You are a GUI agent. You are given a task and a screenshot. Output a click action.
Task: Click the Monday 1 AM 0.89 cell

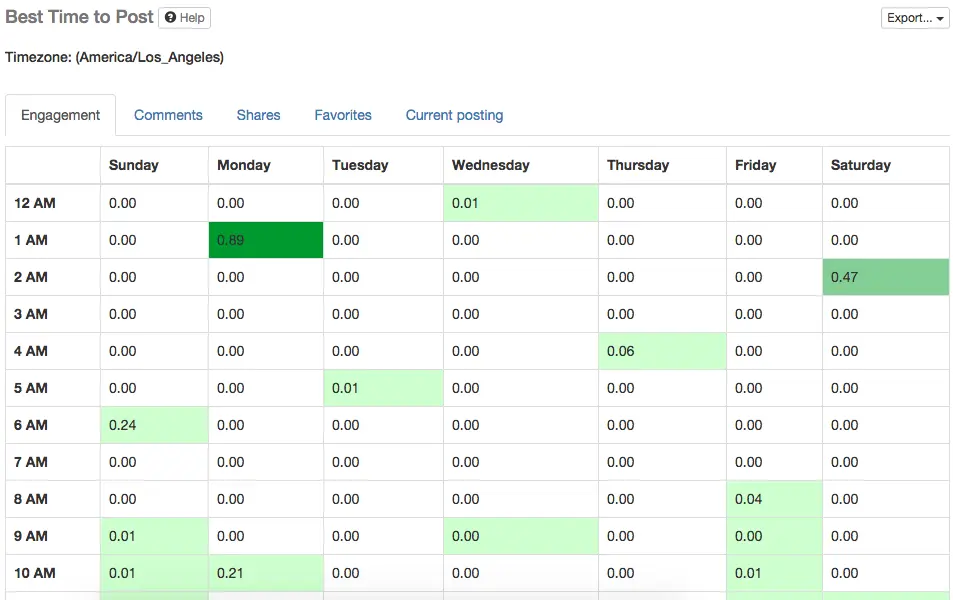tap(266, 240)
